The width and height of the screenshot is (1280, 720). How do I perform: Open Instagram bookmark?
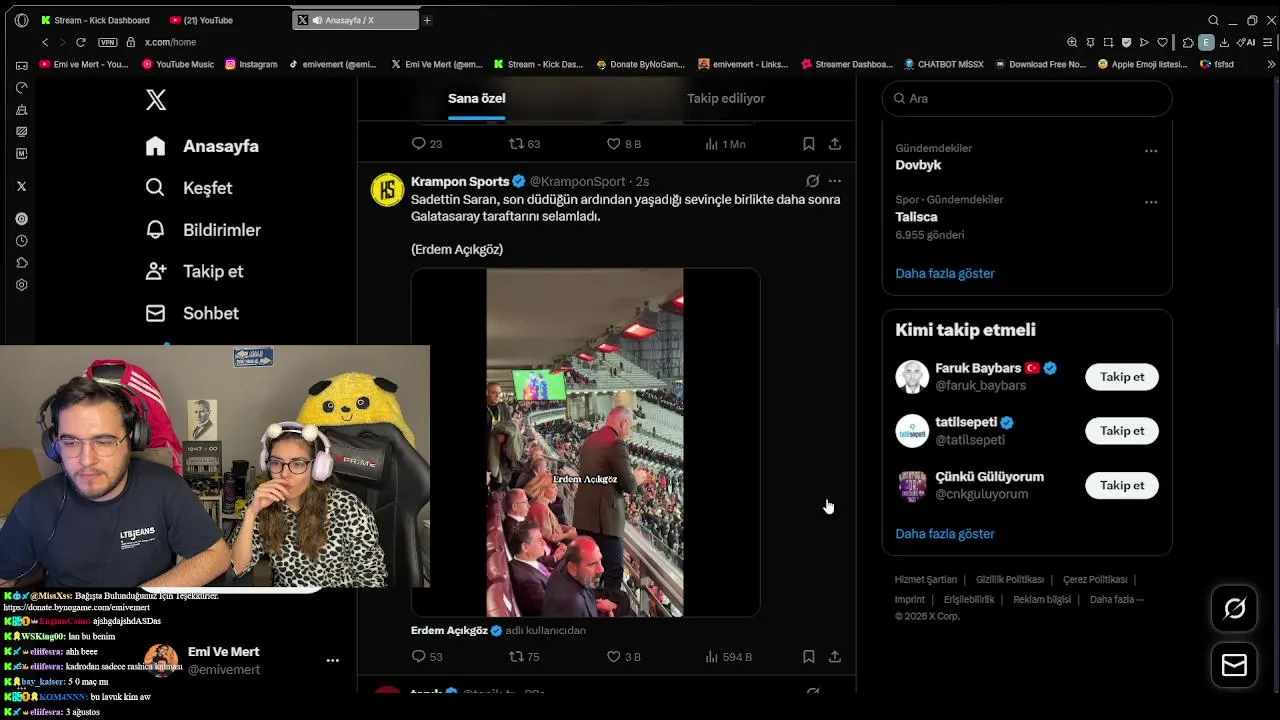click(x=251, y=64)
